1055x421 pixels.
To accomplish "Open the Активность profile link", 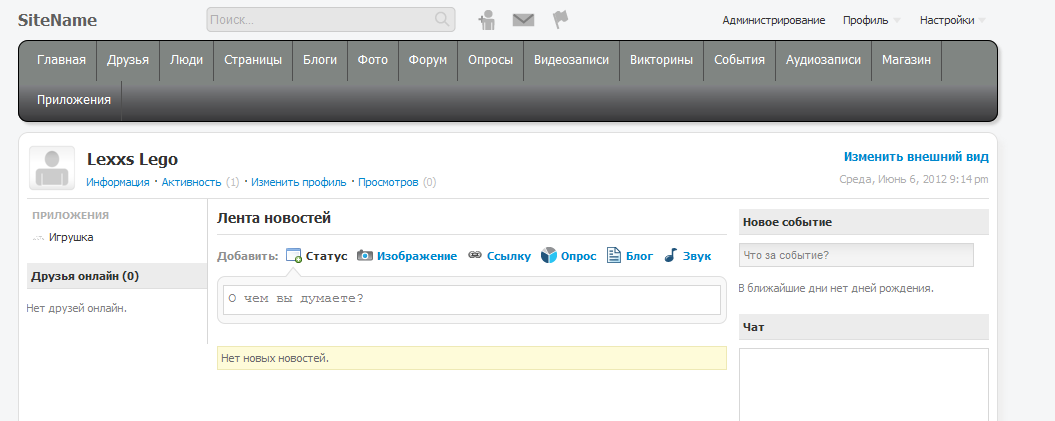I will 191,182.
